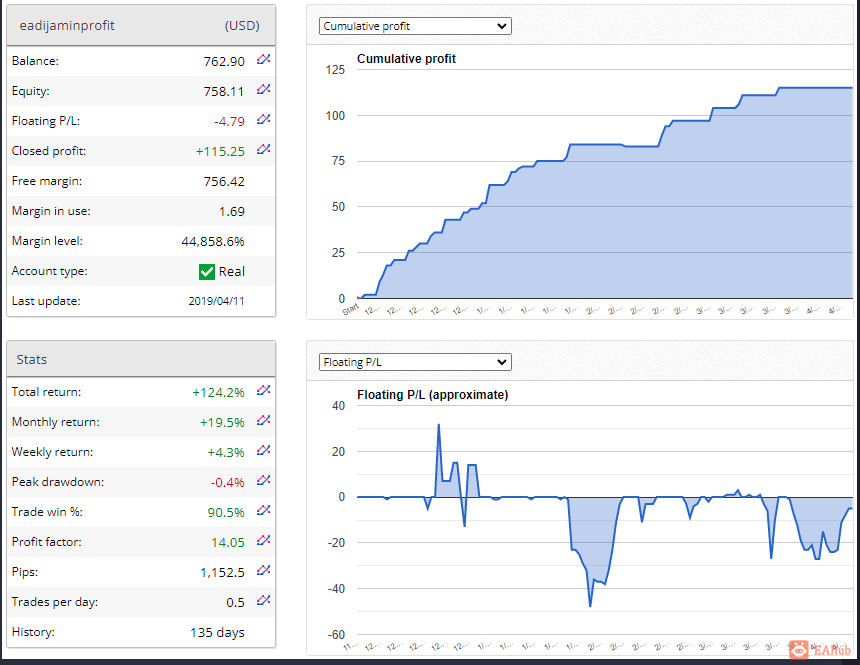The height and width of the screenshot is (665, 860).
Task: Select the Profit factor value 14.05
Action: 228,543
